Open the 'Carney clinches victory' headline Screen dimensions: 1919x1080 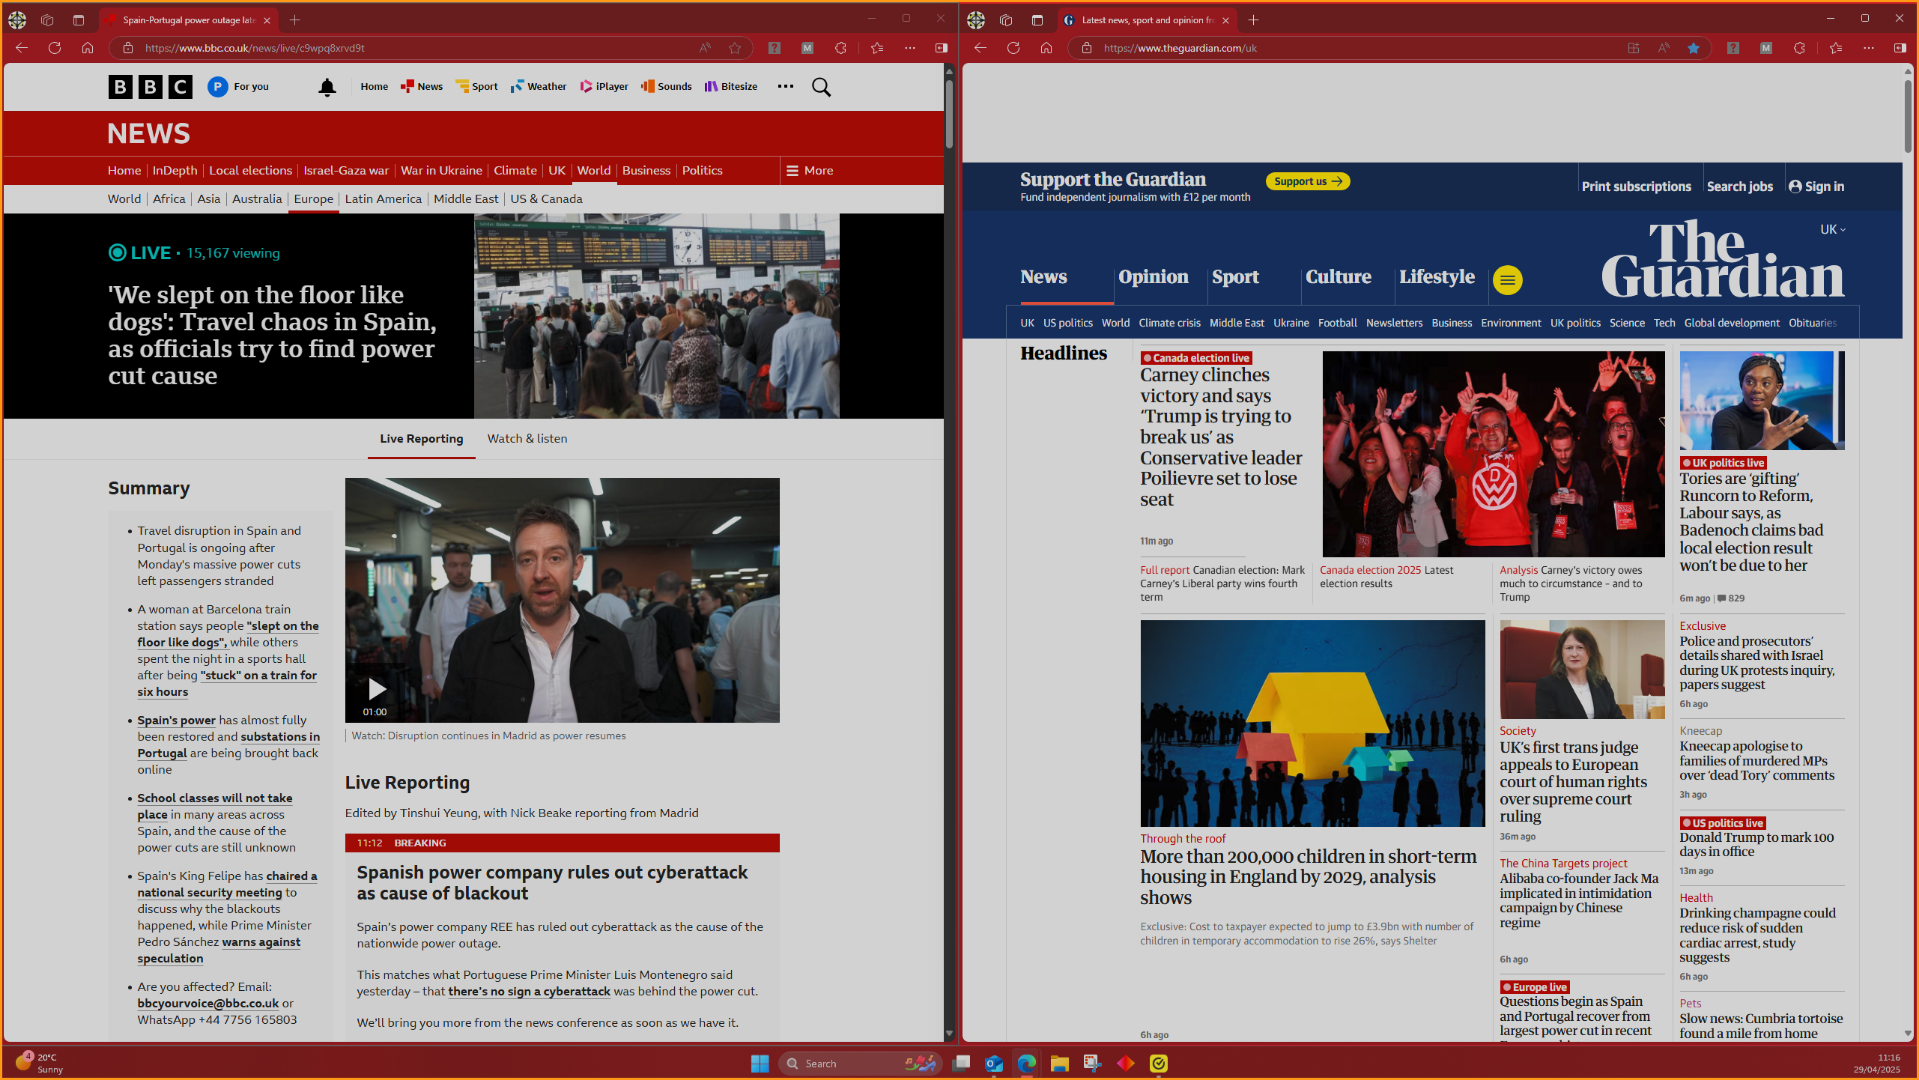tap(1221, 437)
